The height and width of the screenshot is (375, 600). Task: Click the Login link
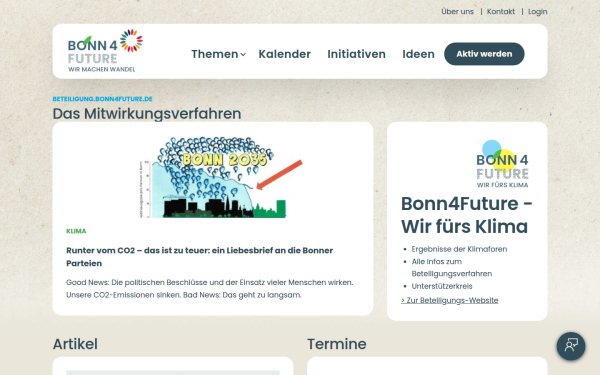coord(538,11)
